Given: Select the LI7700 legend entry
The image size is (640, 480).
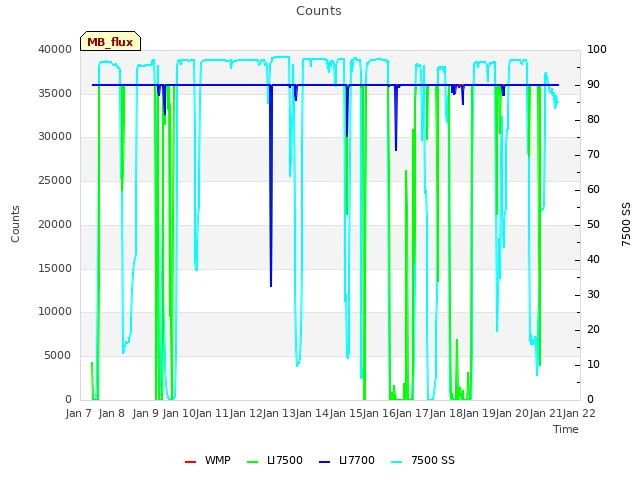Looking at the screenshot, I should [x=347, y=460].
